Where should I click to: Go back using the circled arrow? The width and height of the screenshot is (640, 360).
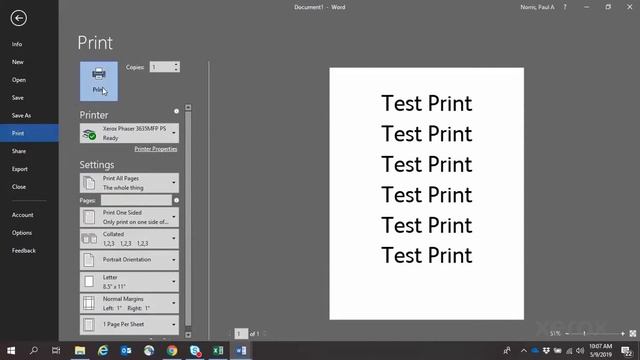[x=19, y=18]
